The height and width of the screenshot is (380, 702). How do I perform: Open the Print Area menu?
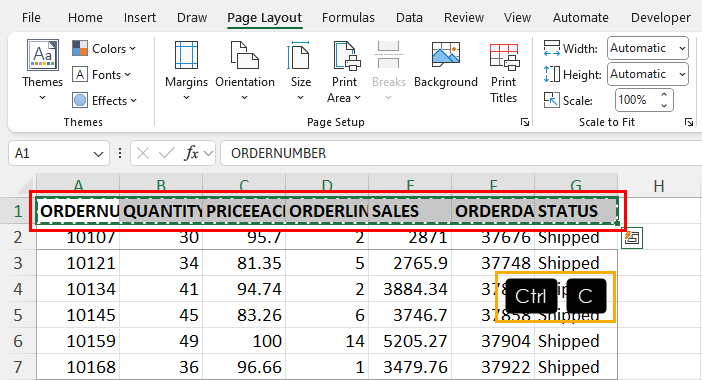point(344,72)
